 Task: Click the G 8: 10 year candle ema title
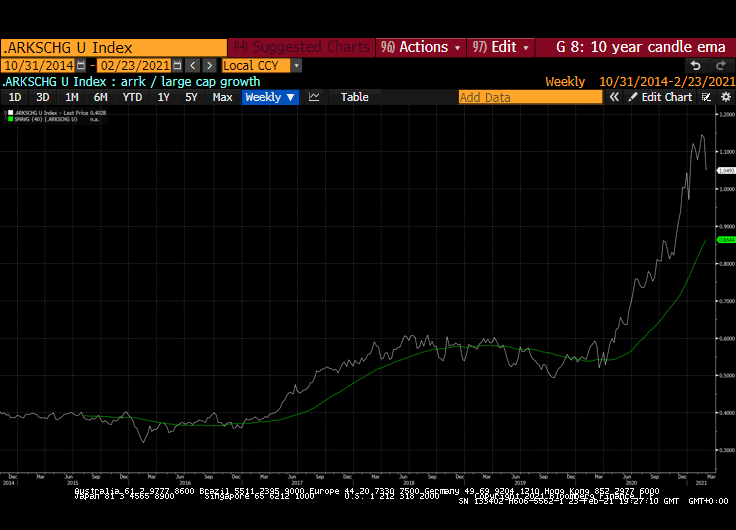(641, 47)
